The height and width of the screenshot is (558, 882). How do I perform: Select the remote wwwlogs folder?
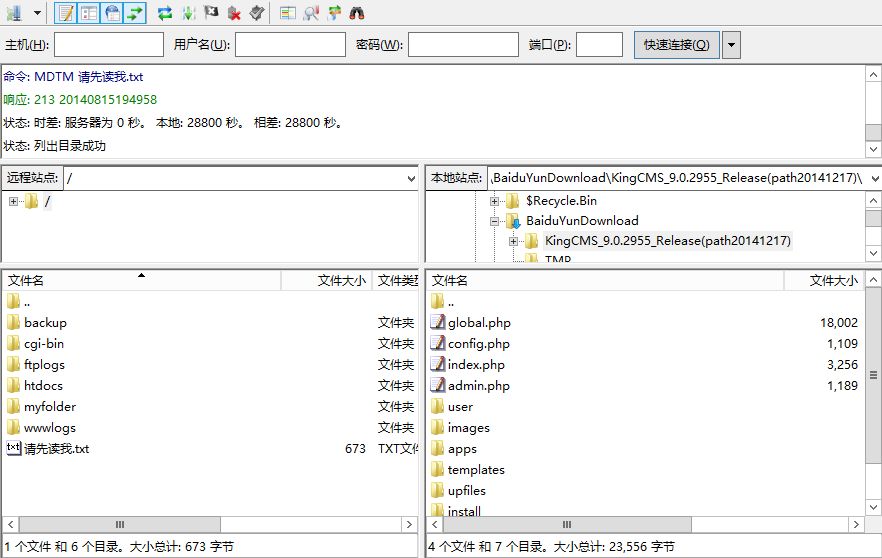tap(50, 428)
